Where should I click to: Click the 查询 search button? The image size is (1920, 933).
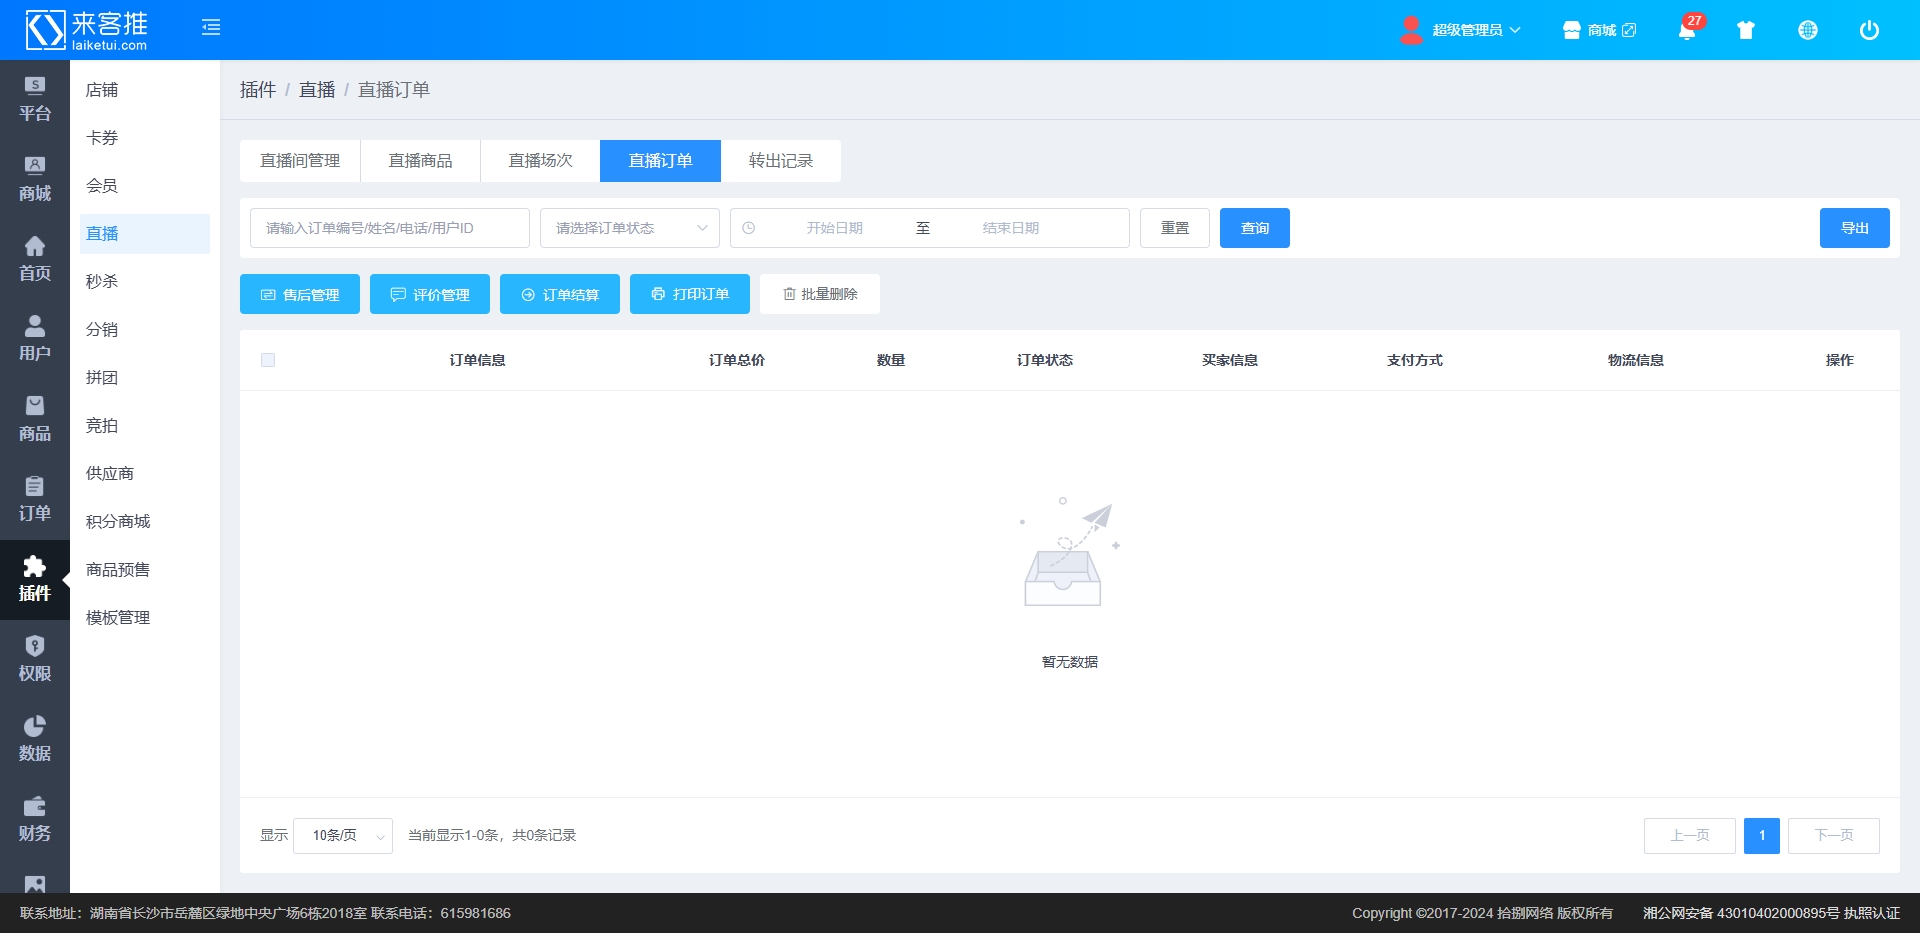1254,228
